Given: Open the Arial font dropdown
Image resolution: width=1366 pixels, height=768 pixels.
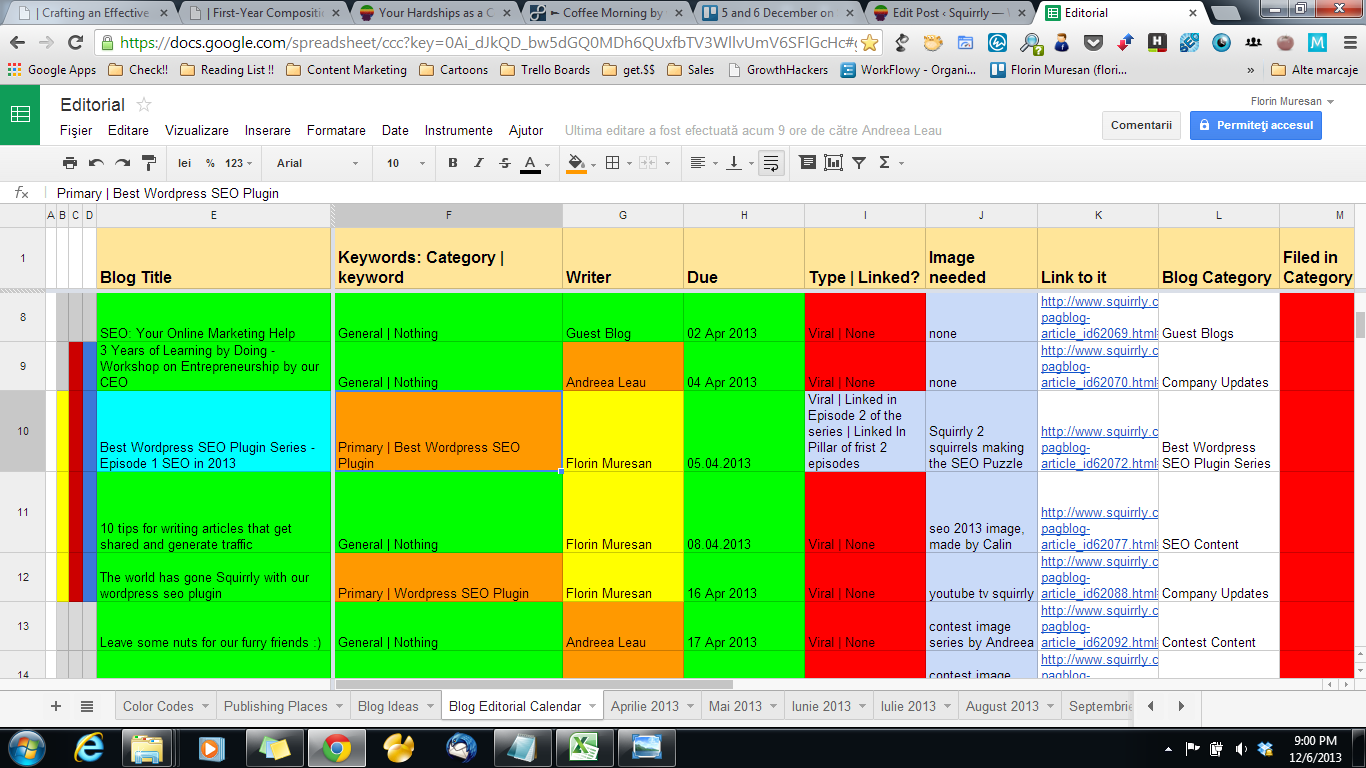Looking at the screenshot, I should 316,163.
